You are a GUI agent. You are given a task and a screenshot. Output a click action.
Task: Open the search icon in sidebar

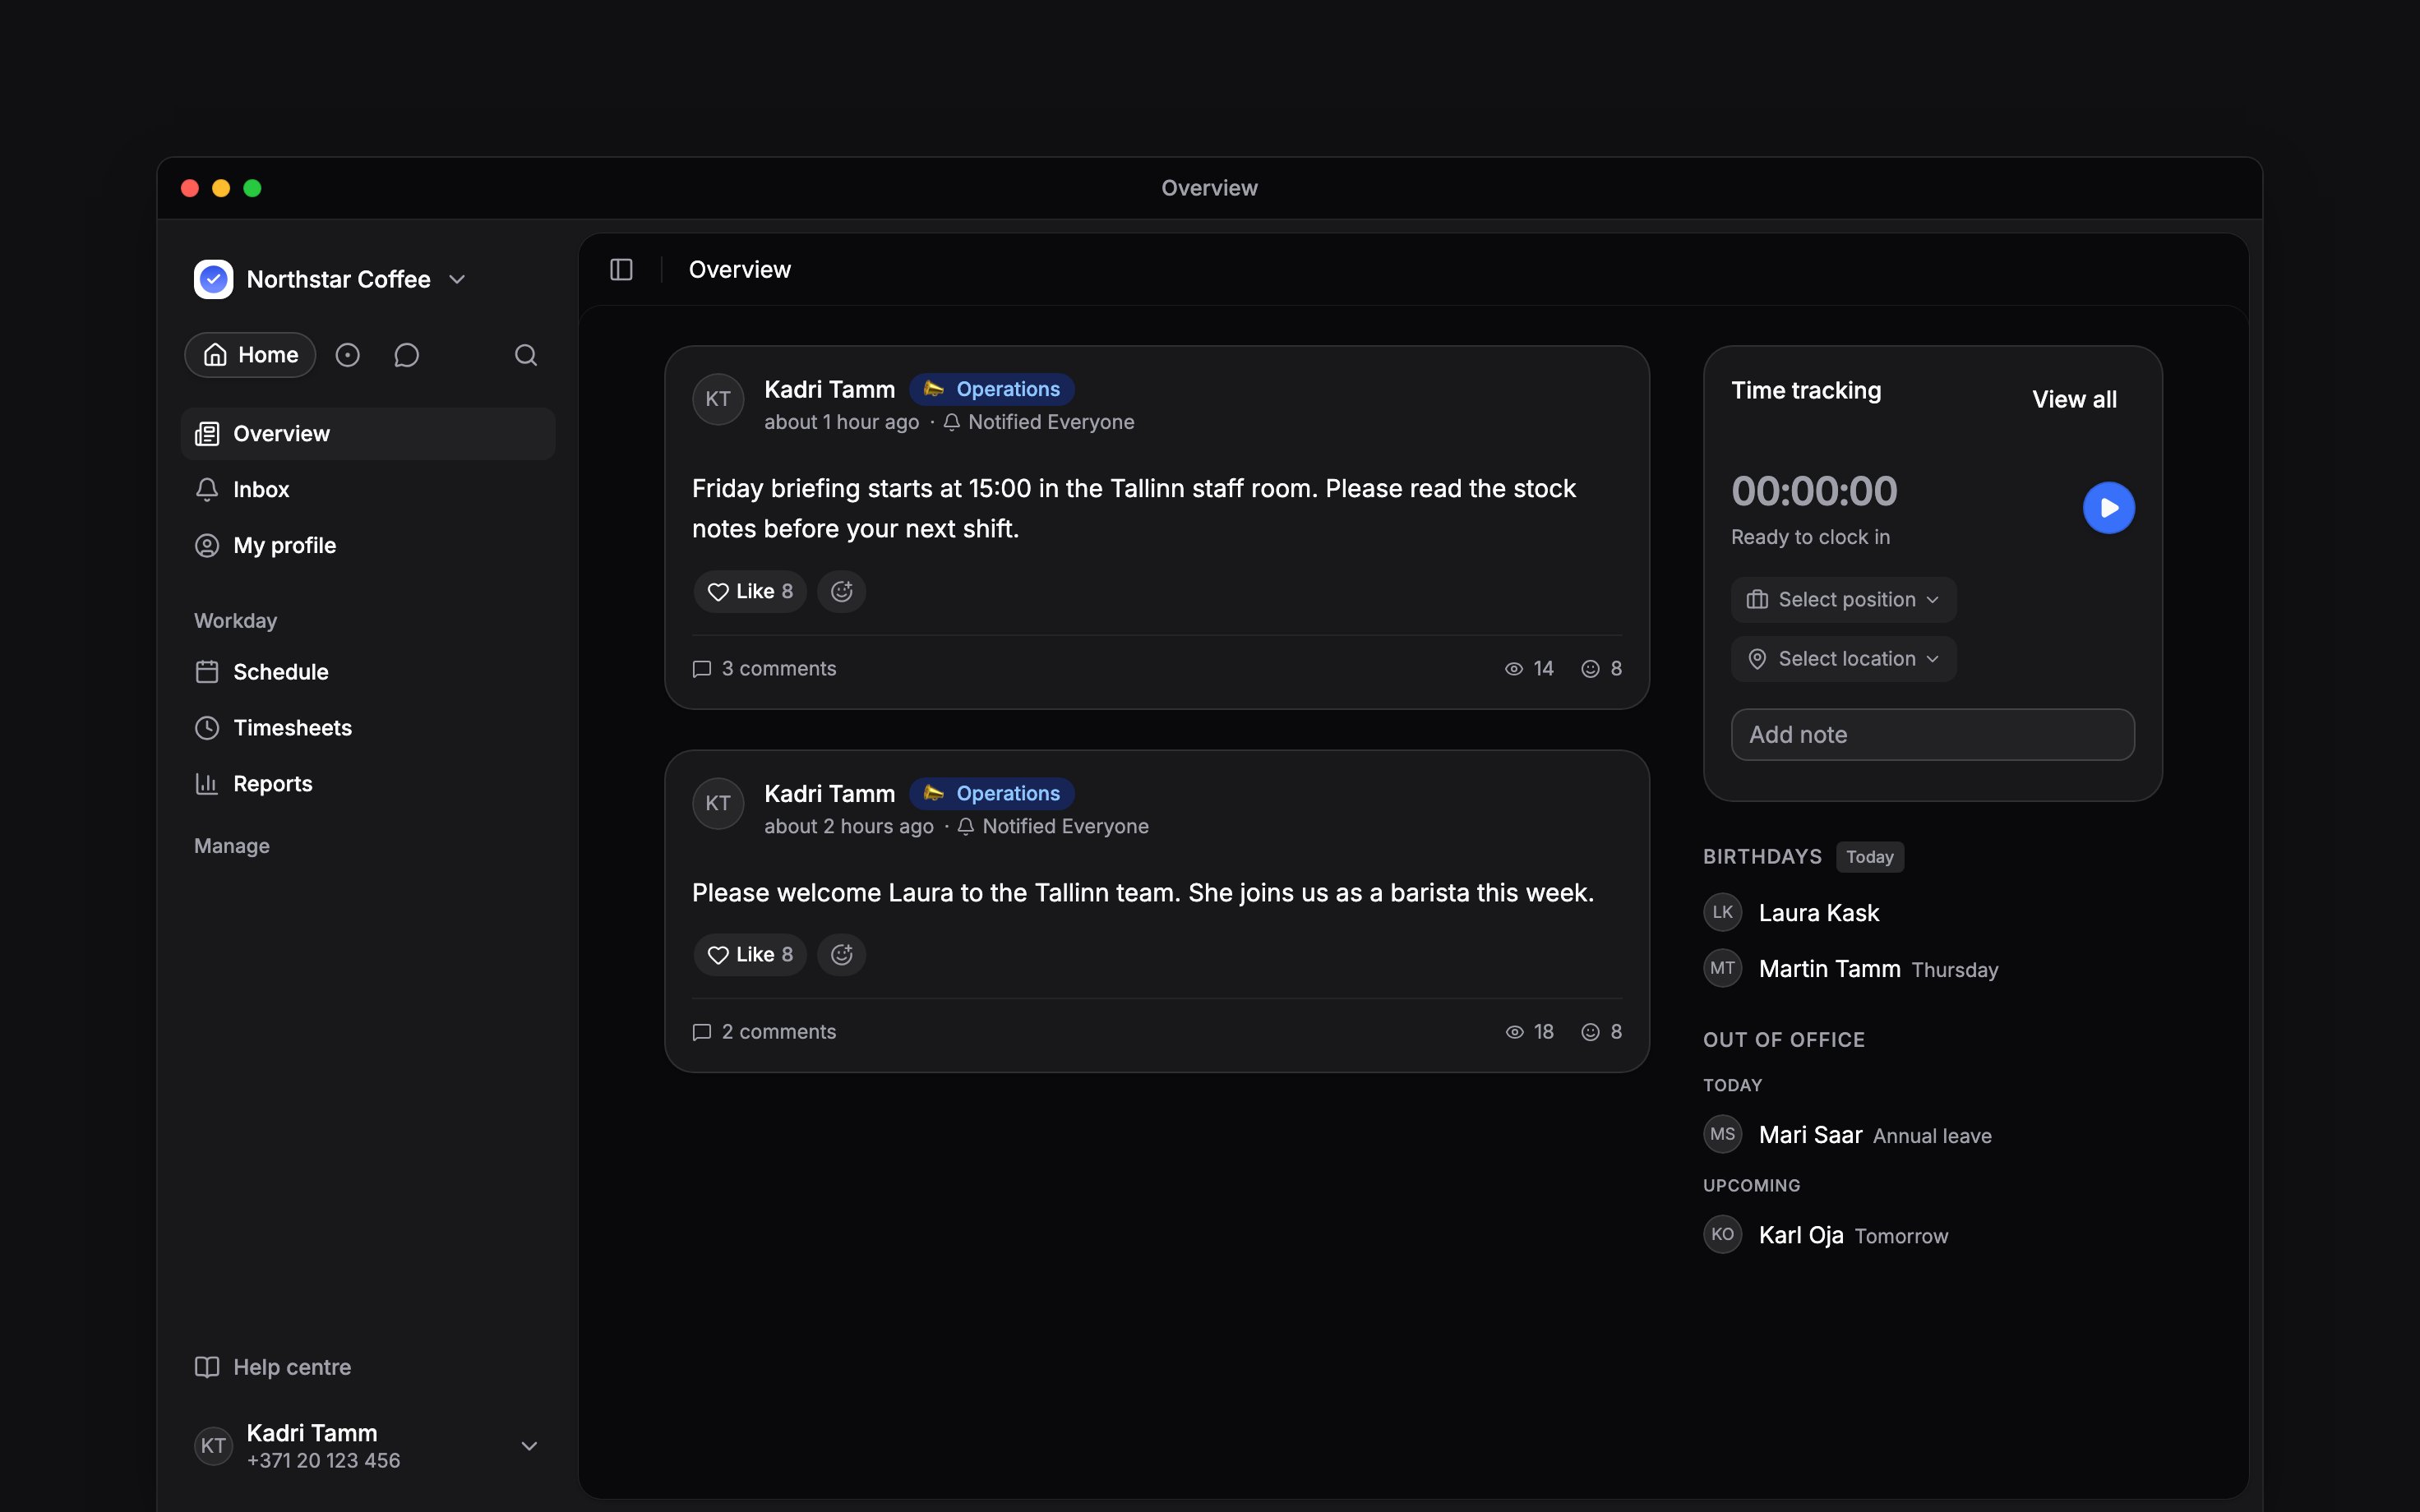tap(526, 355)
